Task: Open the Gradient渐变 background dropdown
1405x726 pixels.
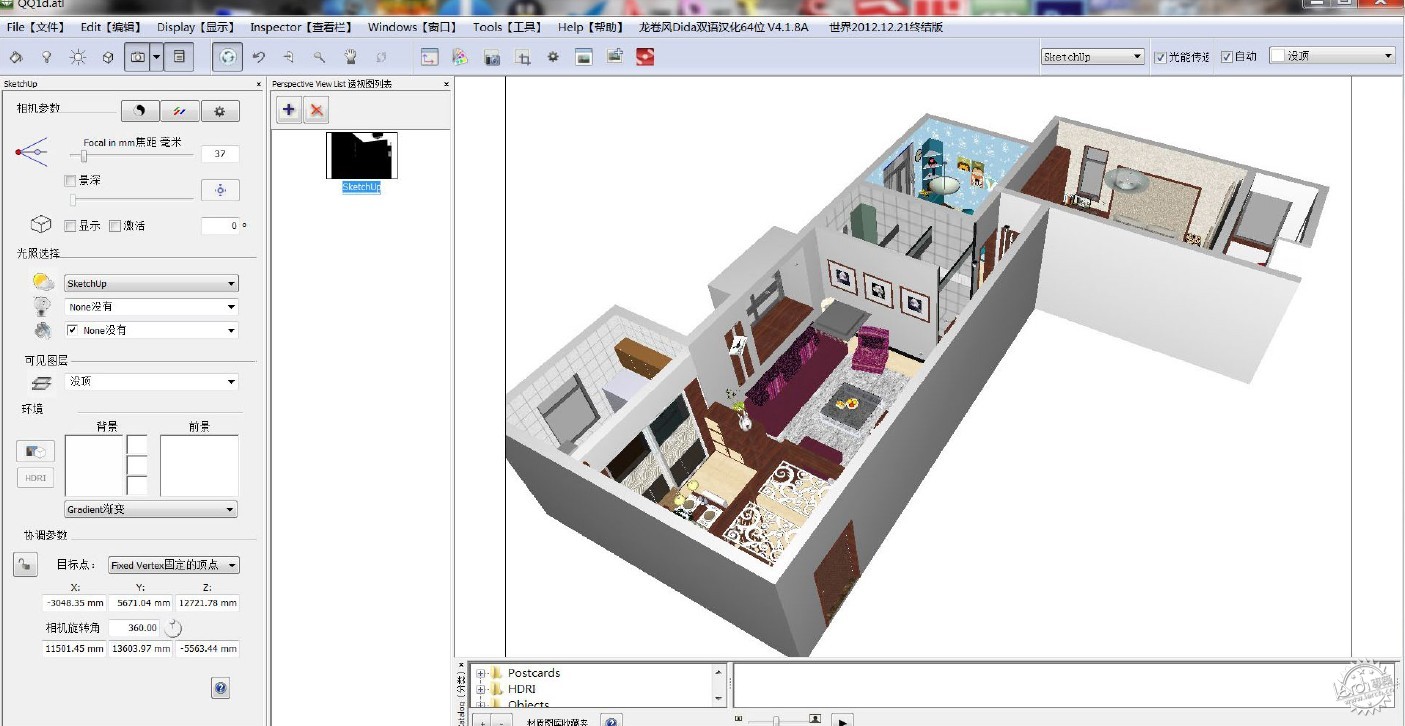Action: click(x=151, y=509)
